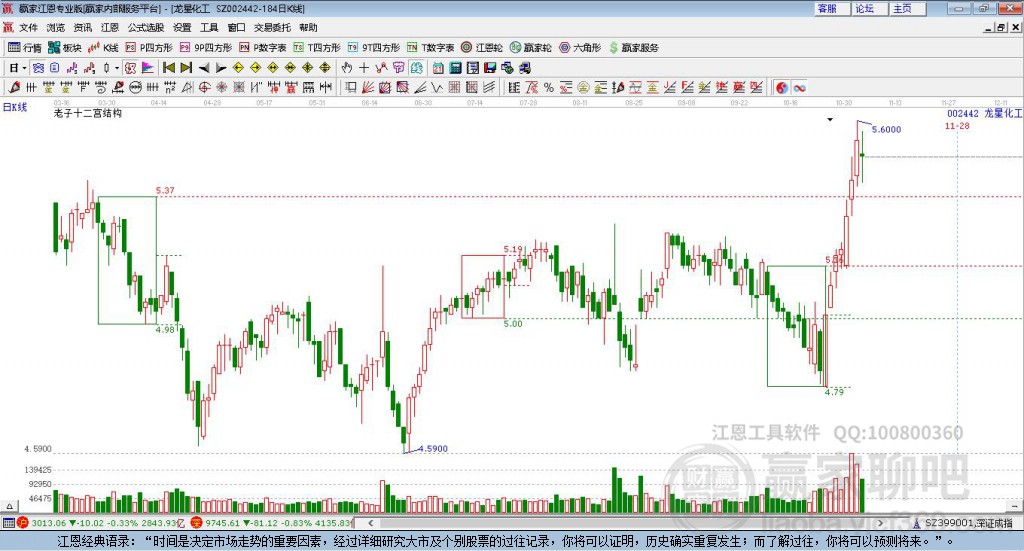
Task: Click horizontal scrollbar right arrow
Action: click(x=880, y=523)
